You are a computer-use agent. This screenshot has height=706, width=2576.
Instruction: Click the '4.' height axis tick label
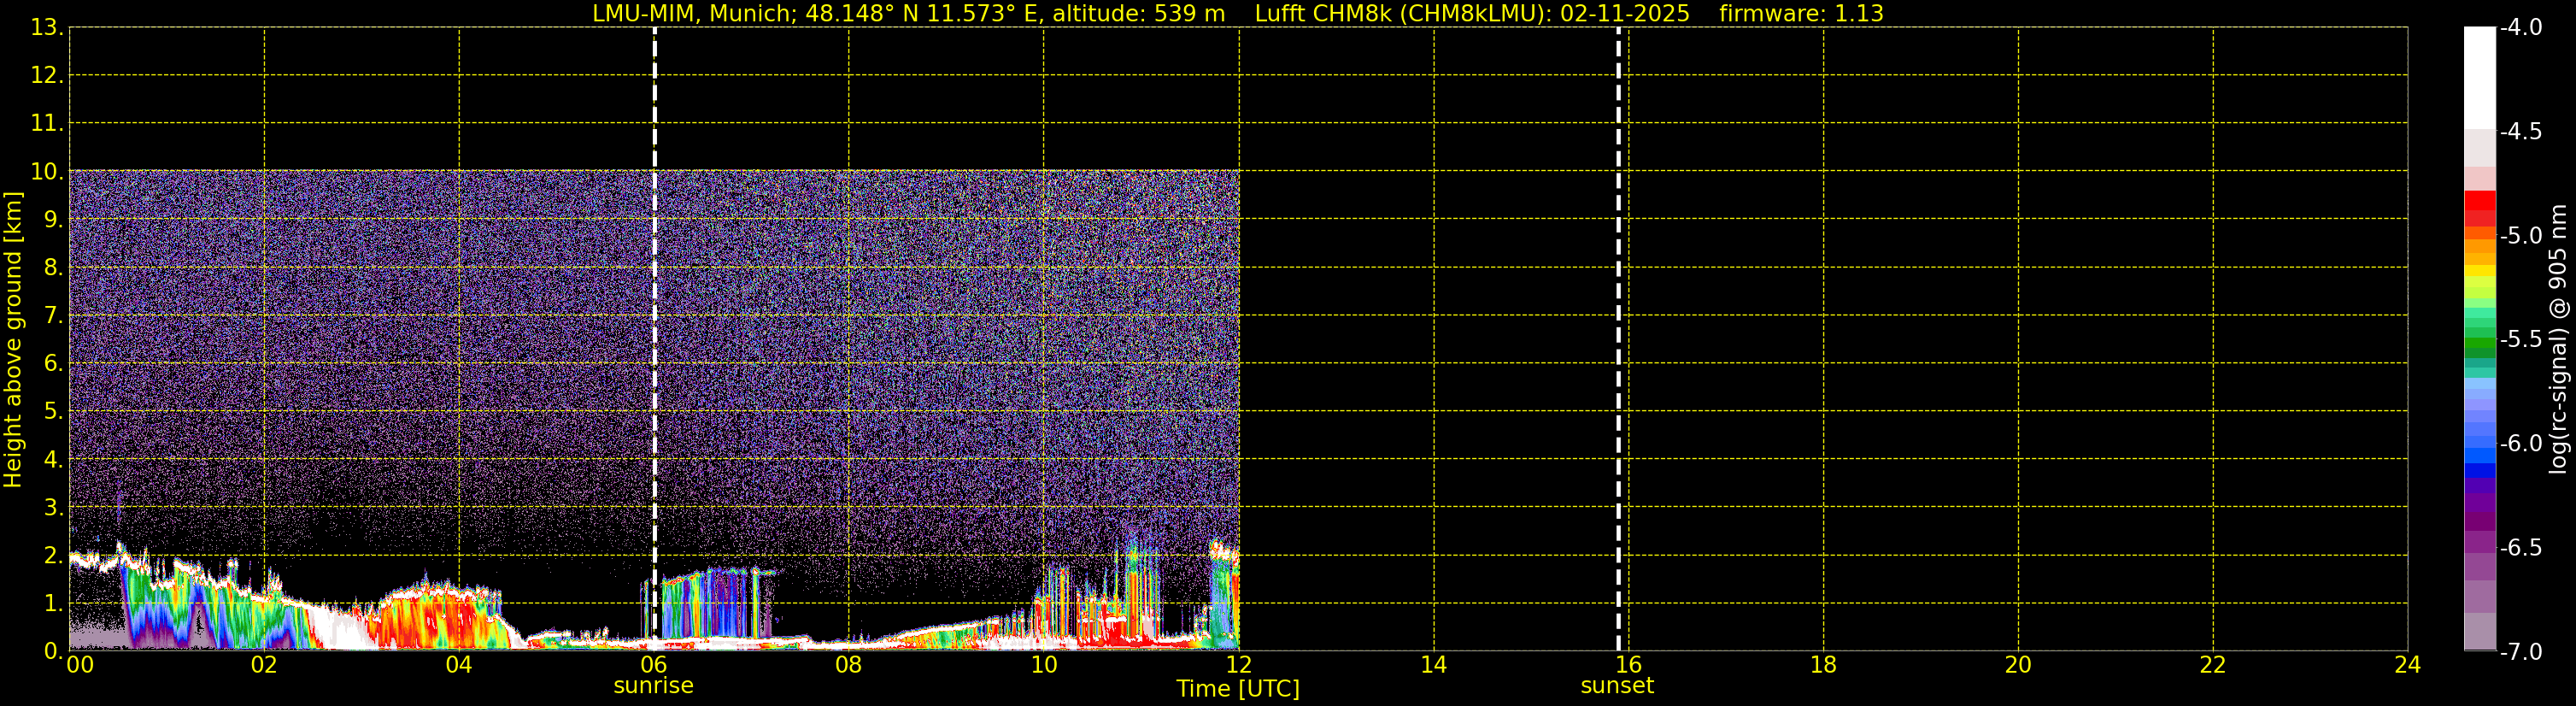(x=53, y=459)
